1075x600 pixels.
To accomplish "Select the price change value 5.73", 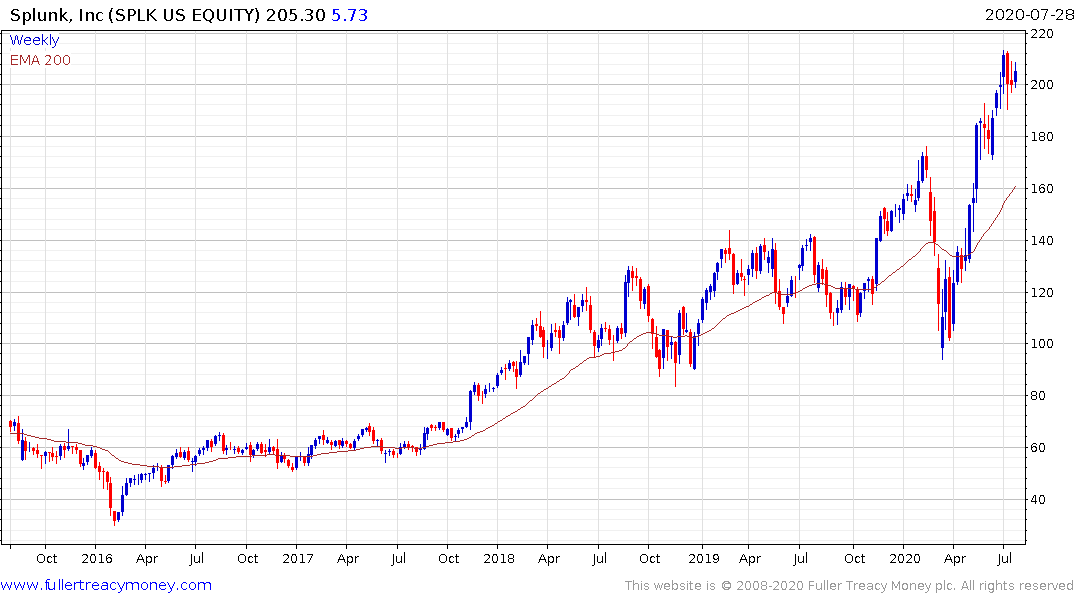I will (350, 15).
